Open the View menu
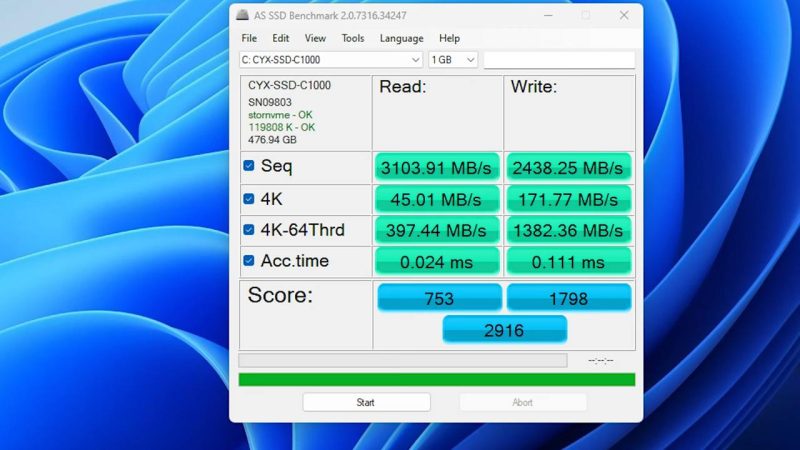This screenshot has height=450, width=800. [315, 38]
